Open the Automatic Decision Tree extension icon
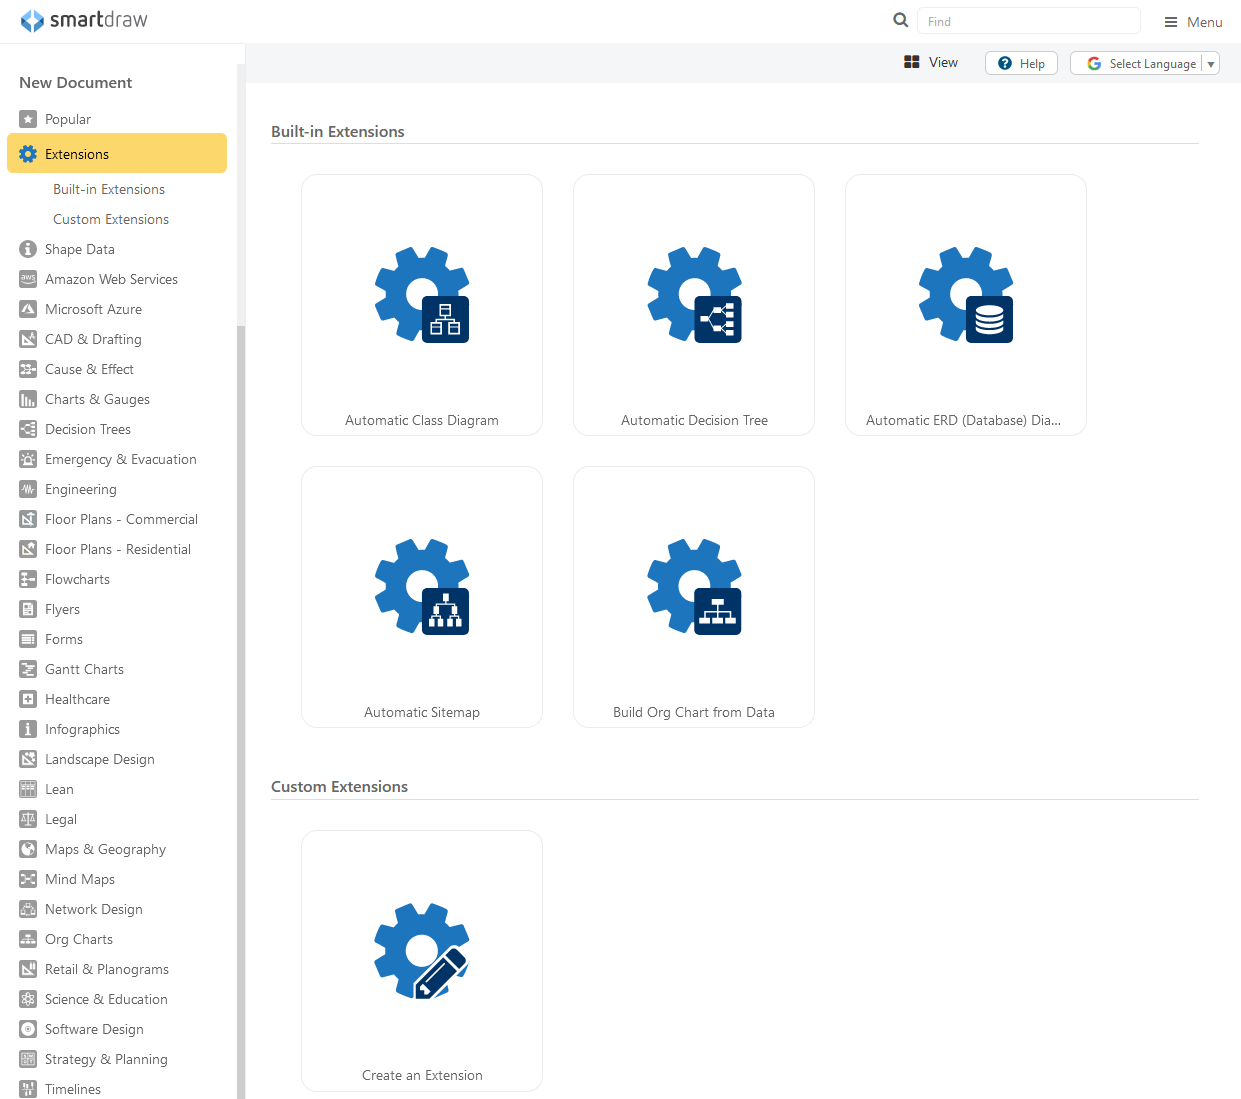 (x=694, y=295)
